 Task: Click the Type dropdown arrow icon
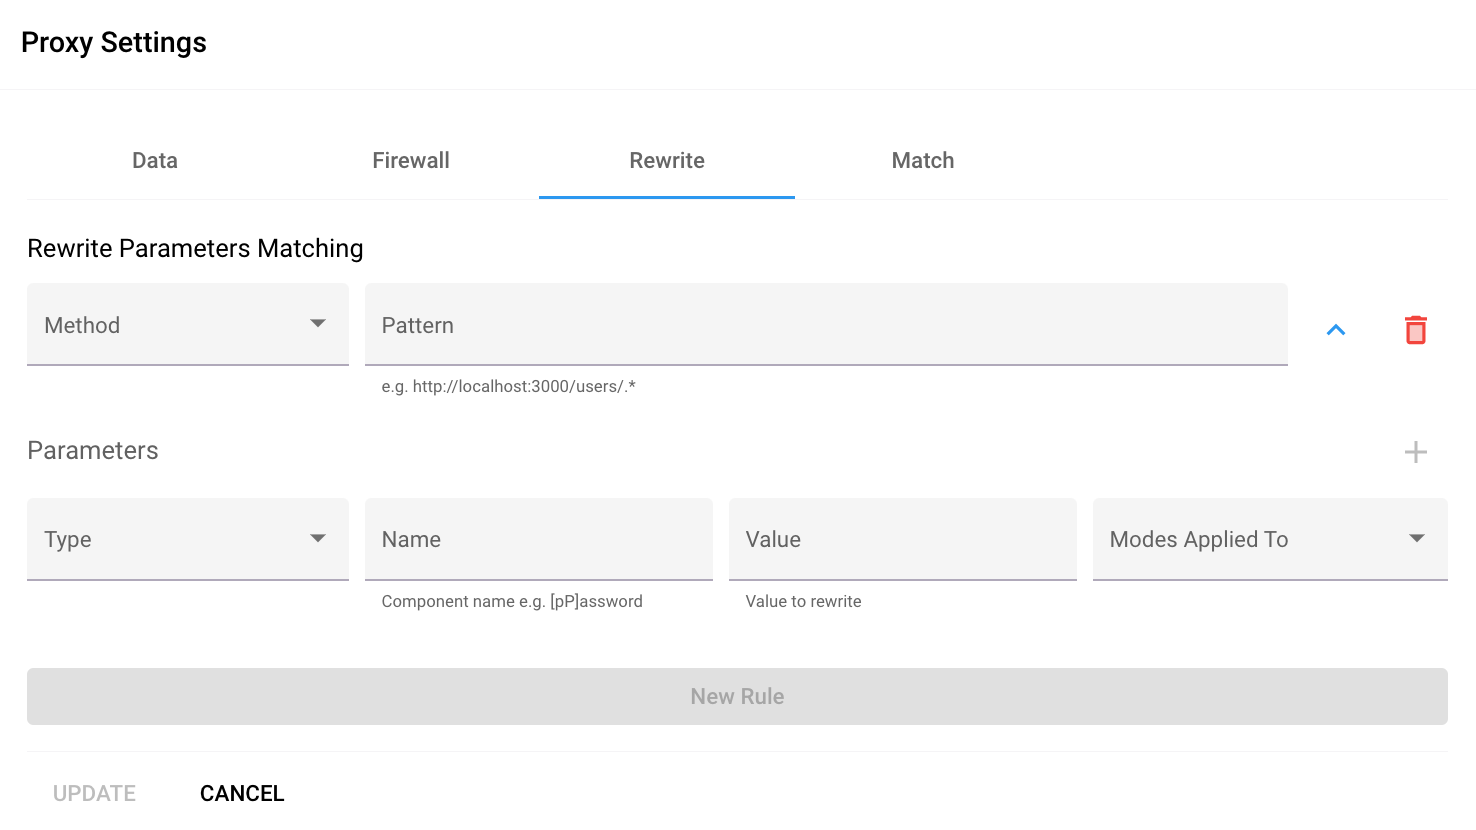(318, 538)
